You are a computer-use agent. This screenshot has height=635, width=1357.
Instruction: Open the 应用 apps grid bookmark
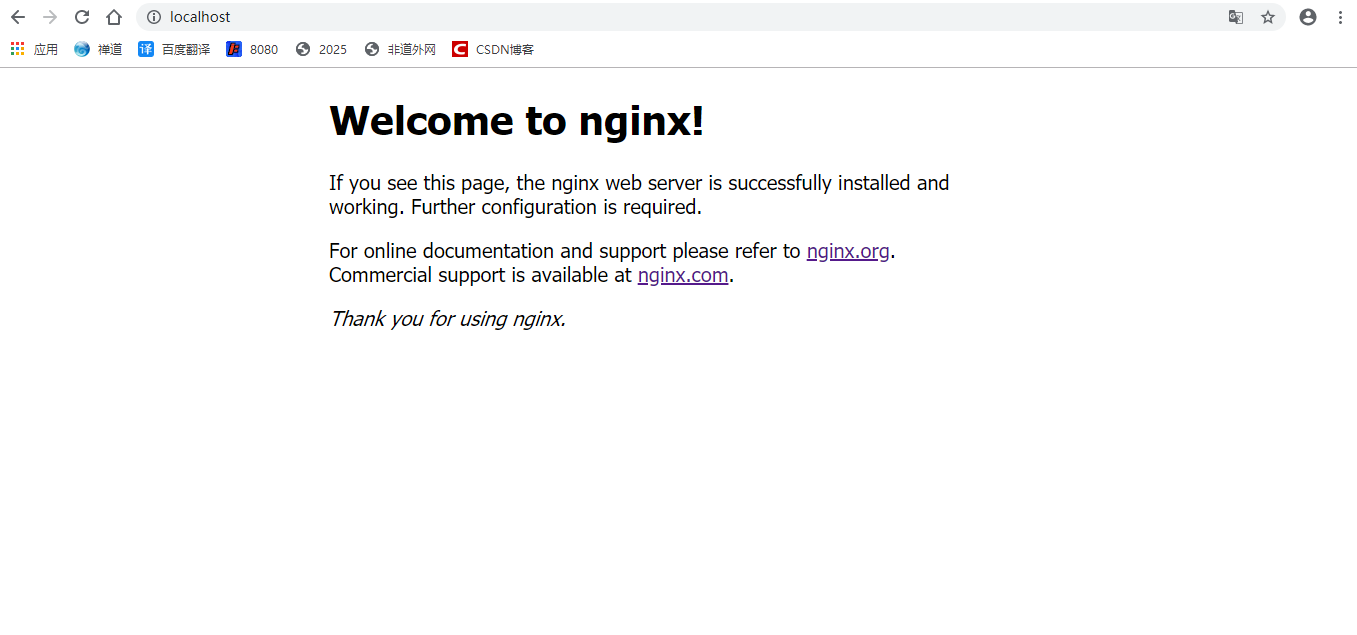pyautogui.click(x=34, y=49)
